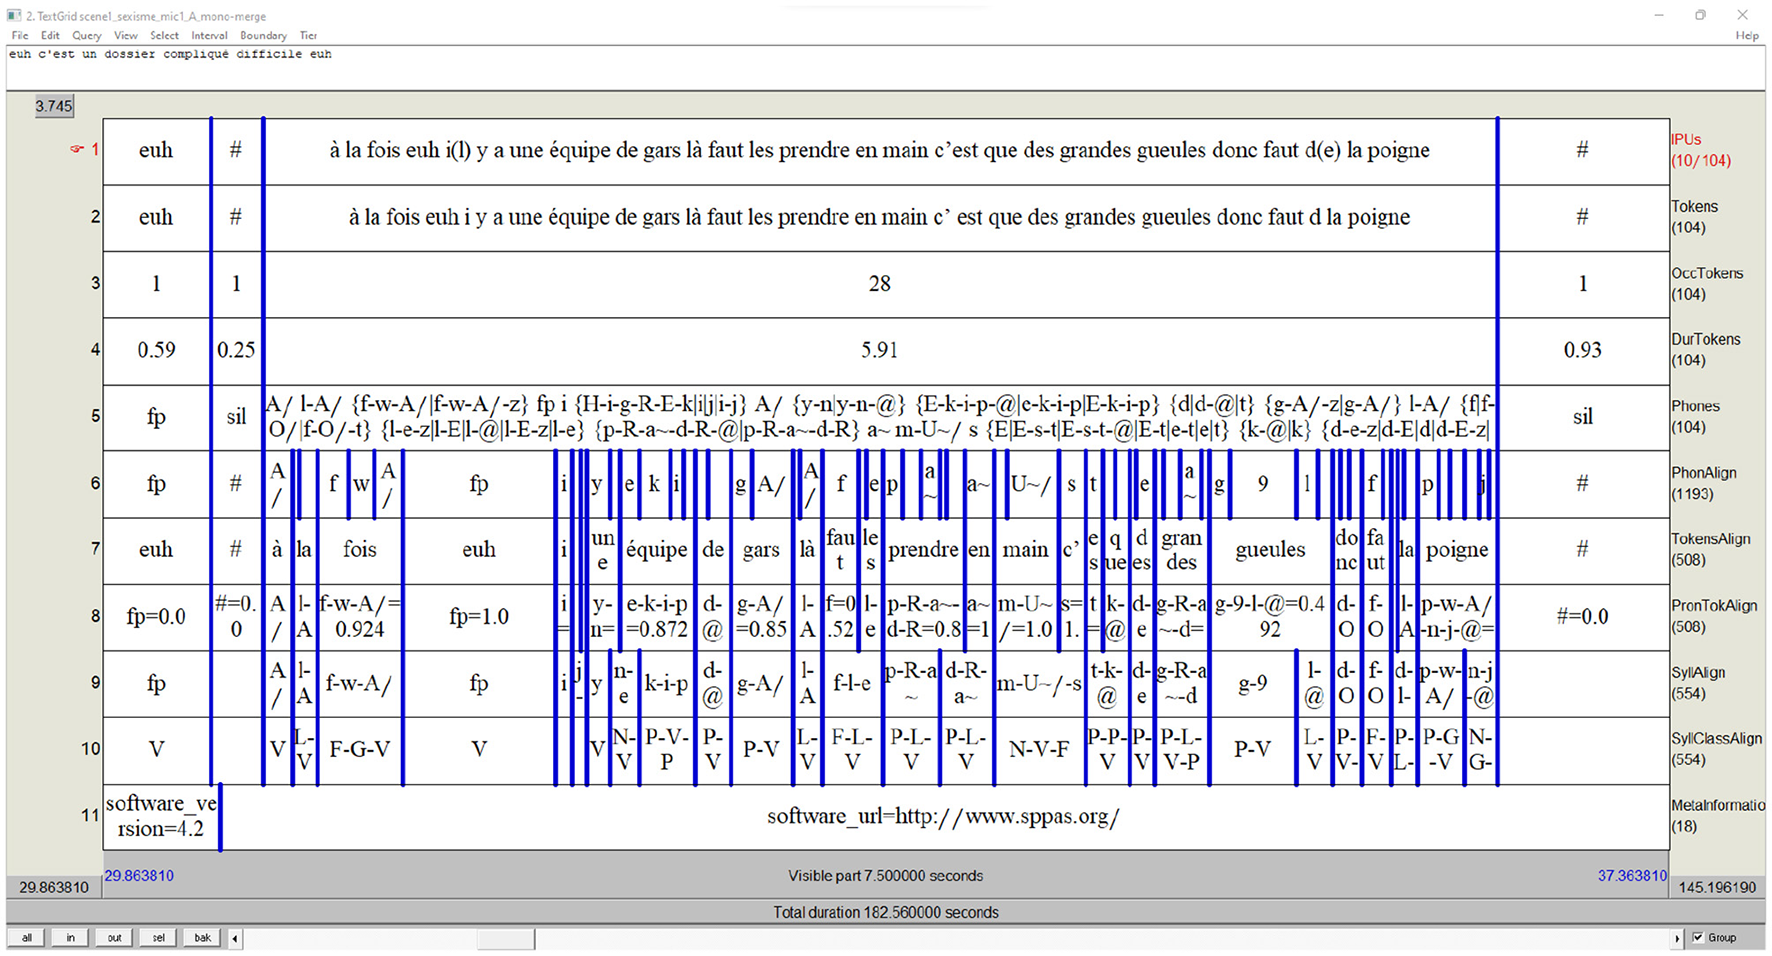This screenshot has width=1772, height=956.
Task: Click the 'Total duration 182.560000 seconds' bar
Action: pyautogui.click(x=884, y=912)
